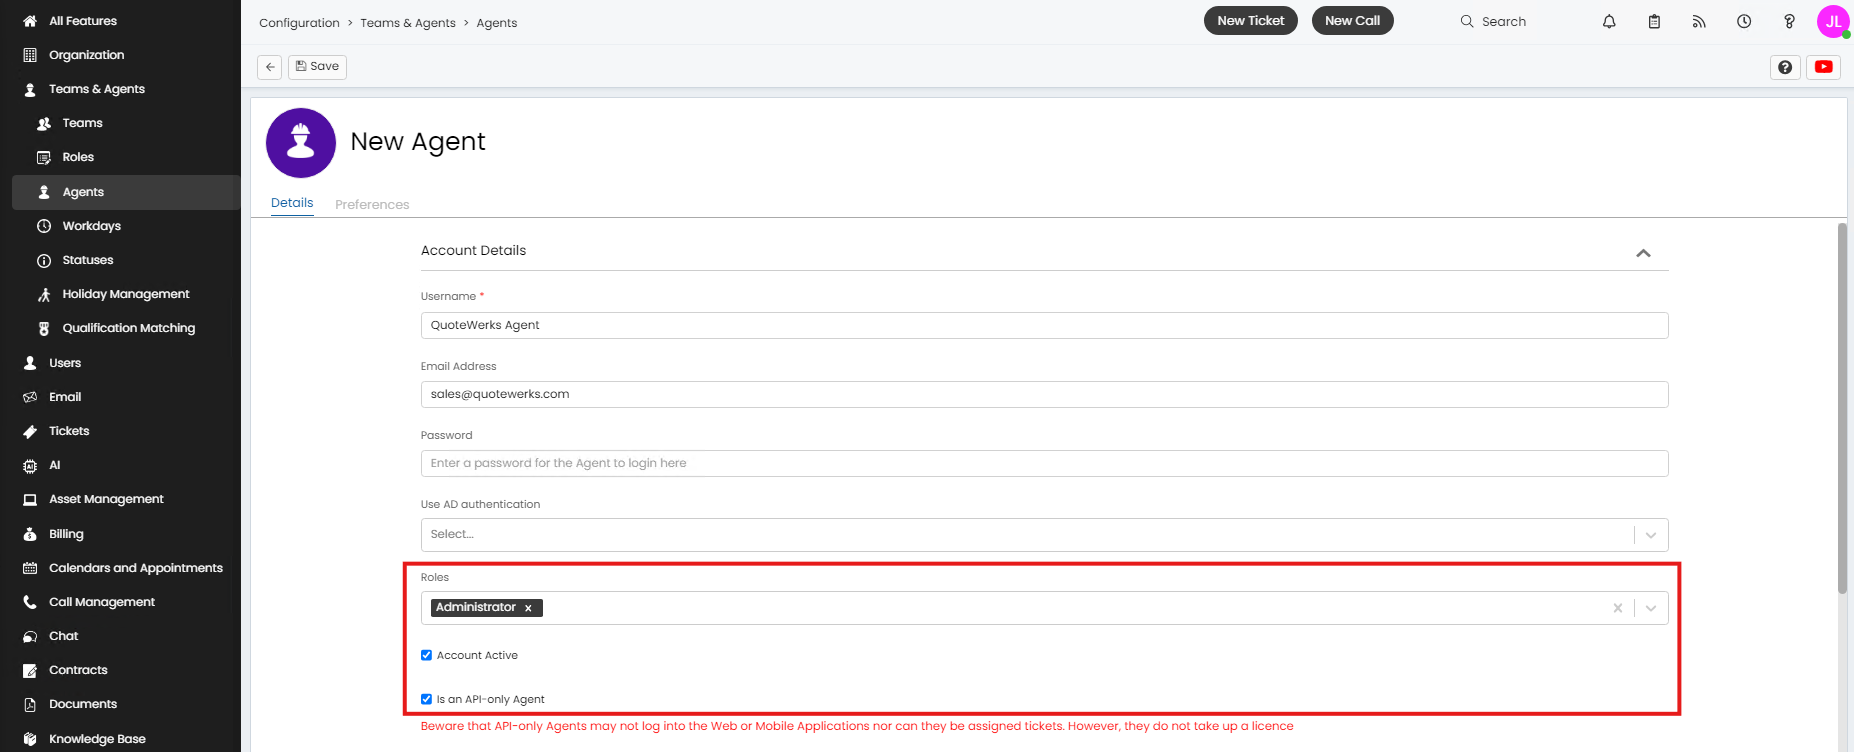The width and height of the screenshot is (1854, 752).
Task: Click the notifications bell icon
Action: click(x=1609, y=21)
